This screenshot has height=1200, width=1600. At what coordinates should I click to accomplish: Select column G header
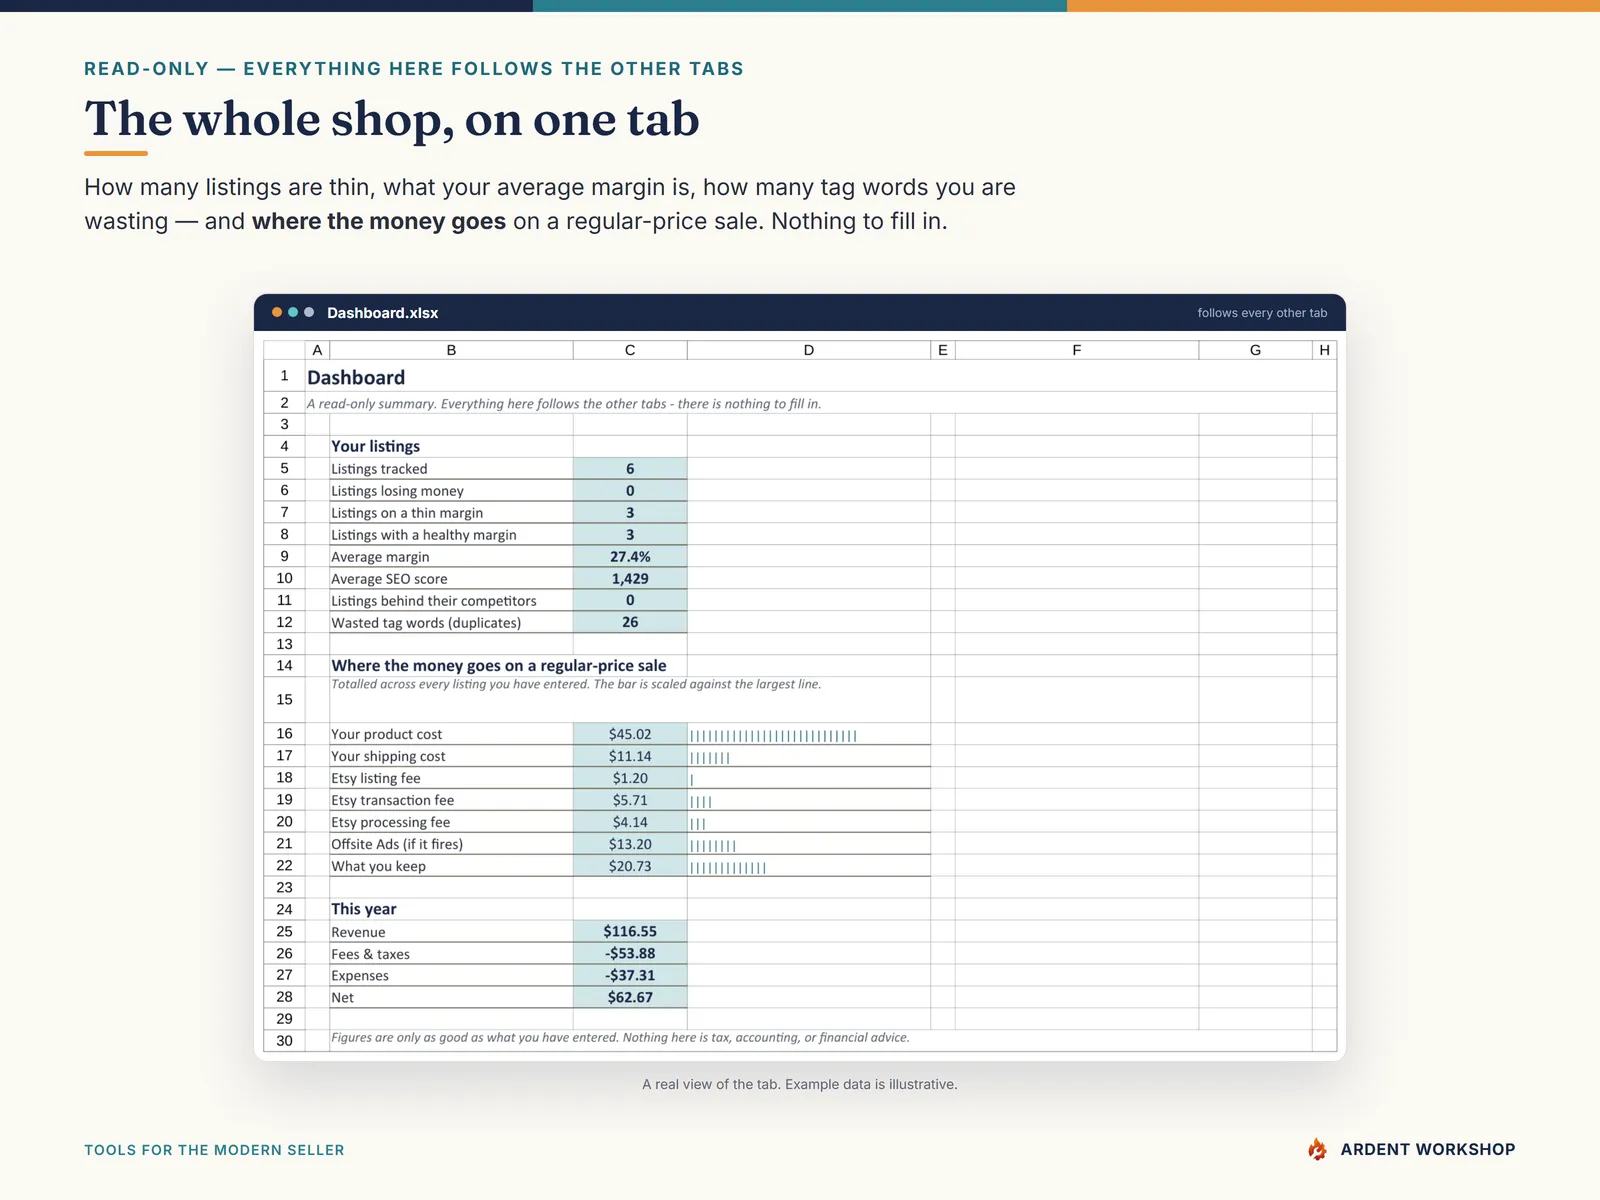pos(1255,350)
